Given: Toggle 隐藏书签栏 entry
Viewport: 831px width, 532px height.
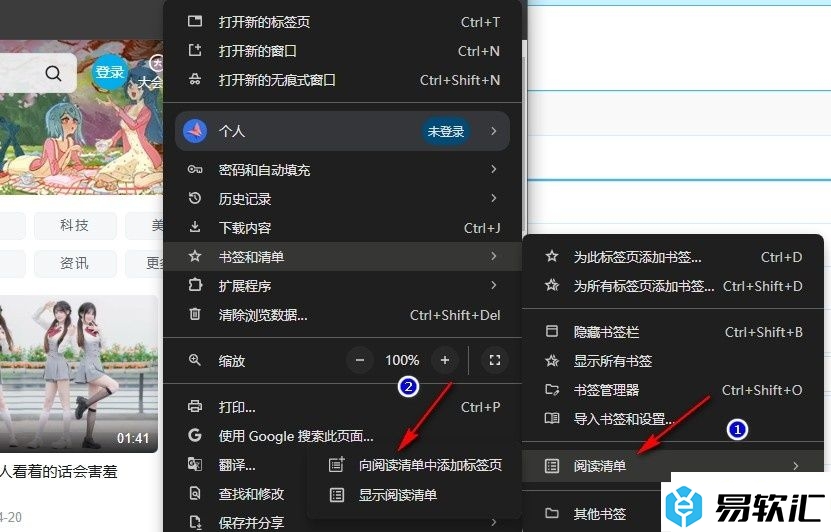Looking at the screenshot, I should tap(673, 332).
